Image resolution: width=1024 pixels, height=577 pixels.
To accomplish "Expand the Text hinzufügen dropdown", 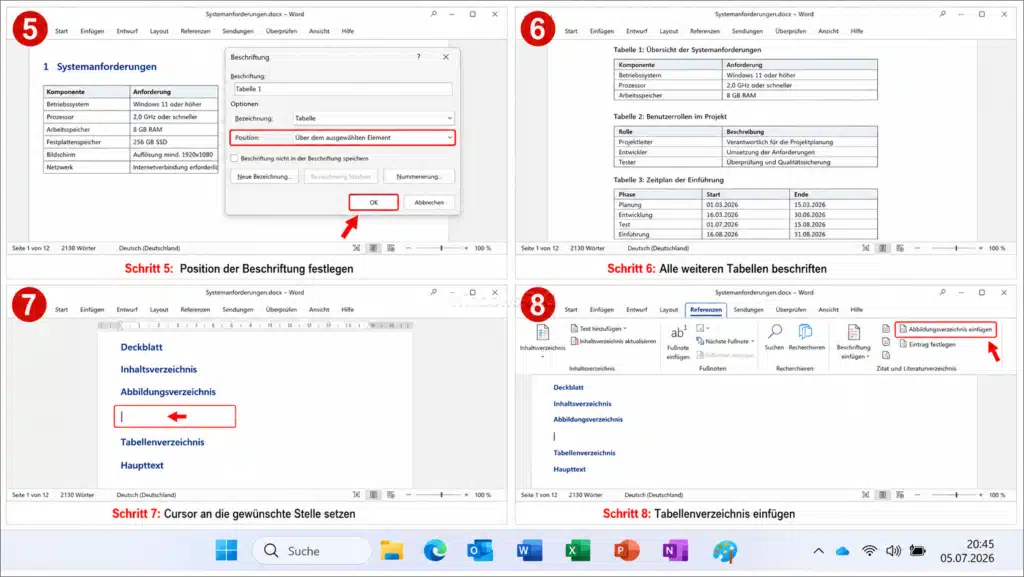I will [x=625, y=328].
